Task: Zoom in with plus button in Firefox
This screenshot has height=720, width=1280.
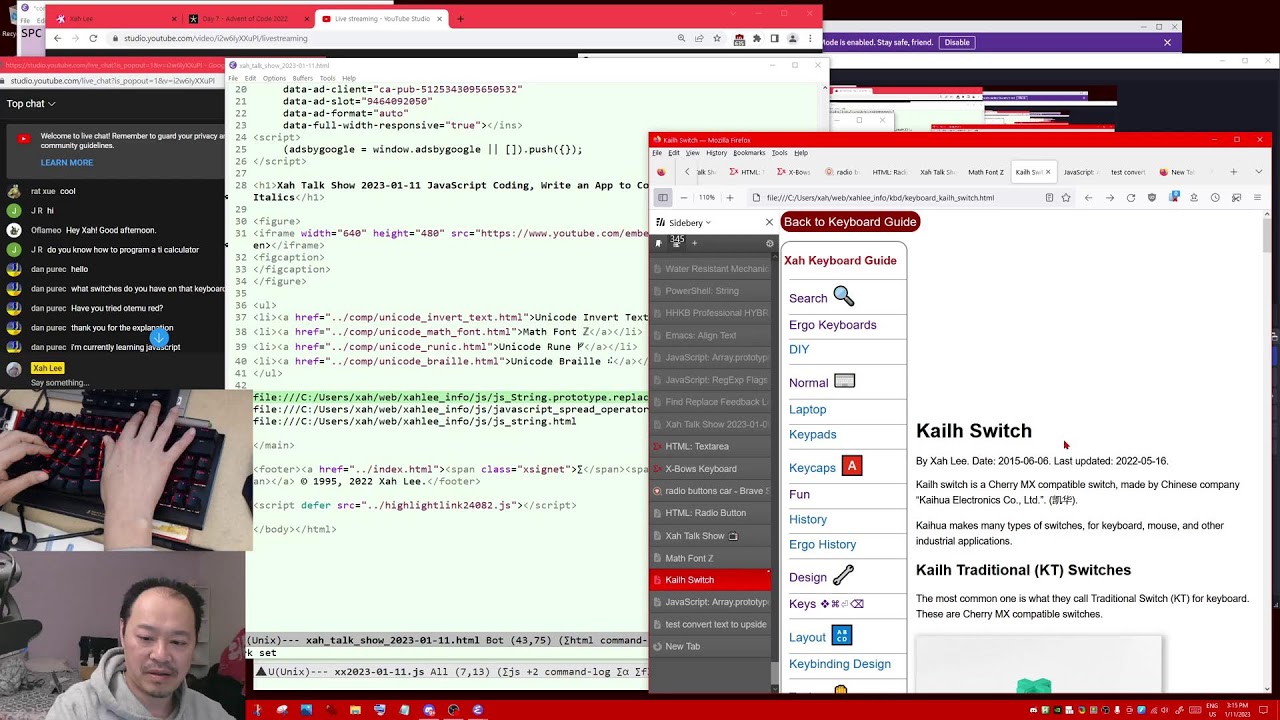Action: [x=729, y=198]
